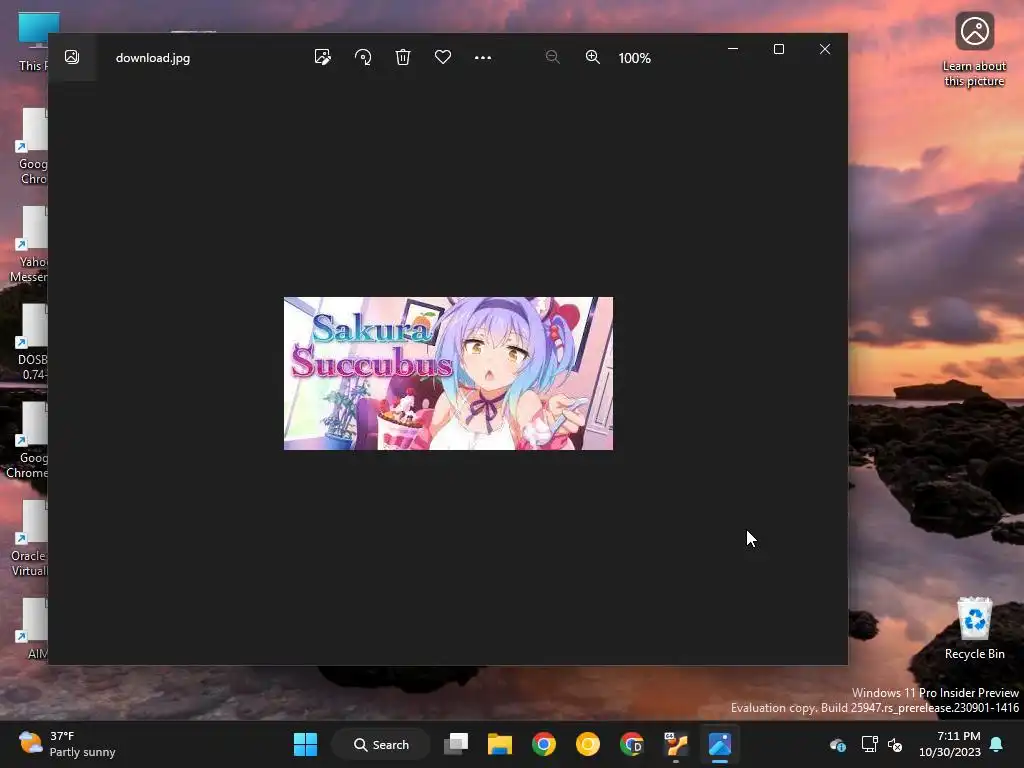
Task: Open Task View from the taskbar
Action: (x=456, y=744)
